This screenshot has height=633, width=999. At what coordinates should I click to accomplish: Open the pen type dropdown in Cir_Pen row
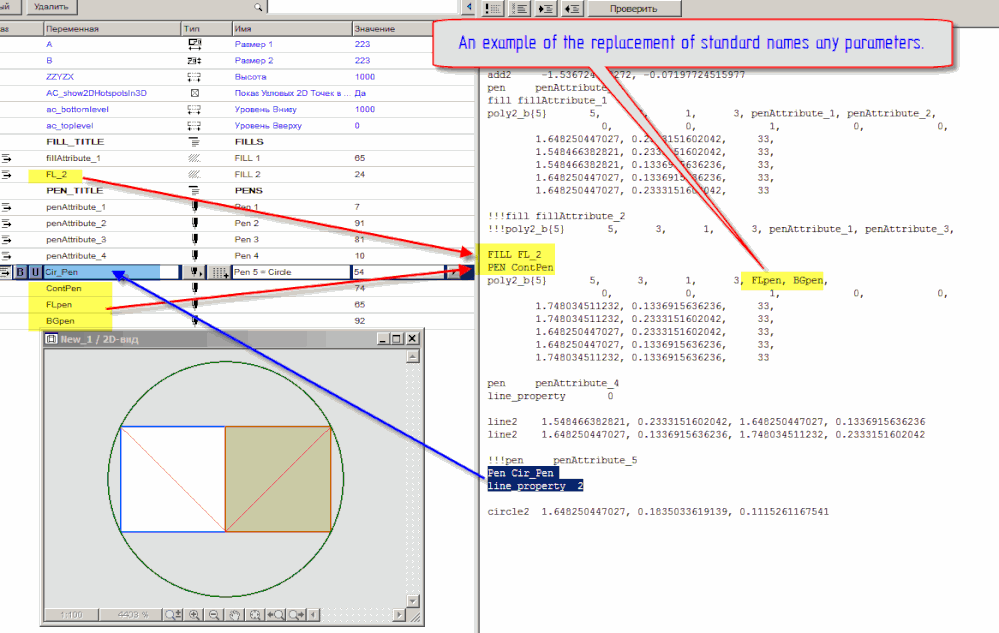pos(196,272)
